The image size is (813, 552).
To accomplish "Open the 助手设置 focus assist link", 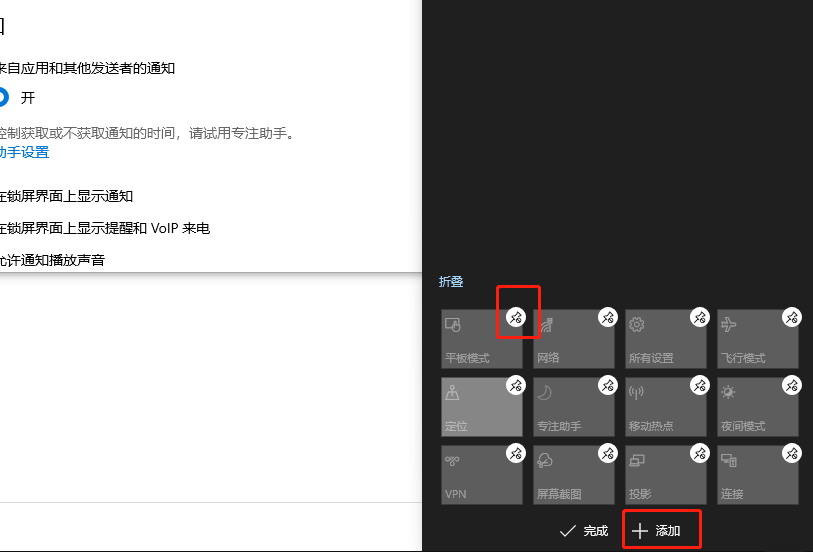I will 24,152.
